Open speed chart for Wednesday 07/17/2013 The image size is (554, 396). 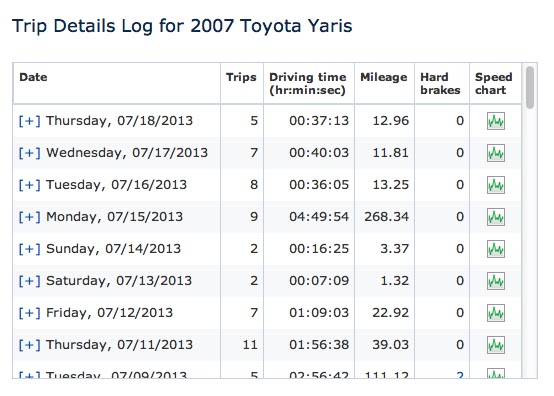(x=496, y=153)
